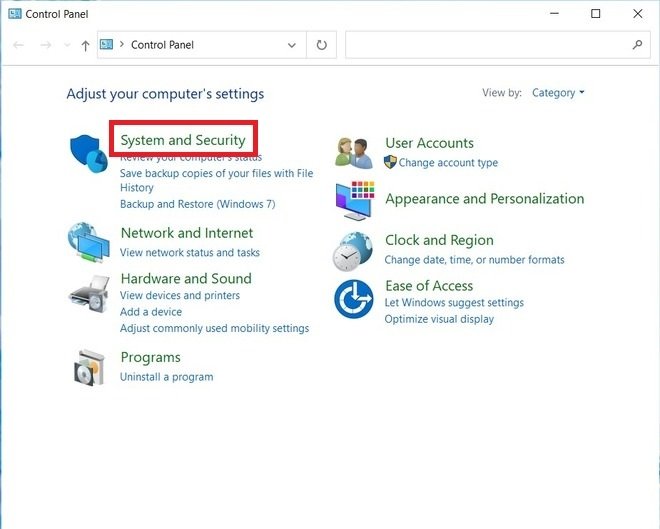Open the Programs category

pyautogui.click(x=151, y=357)
